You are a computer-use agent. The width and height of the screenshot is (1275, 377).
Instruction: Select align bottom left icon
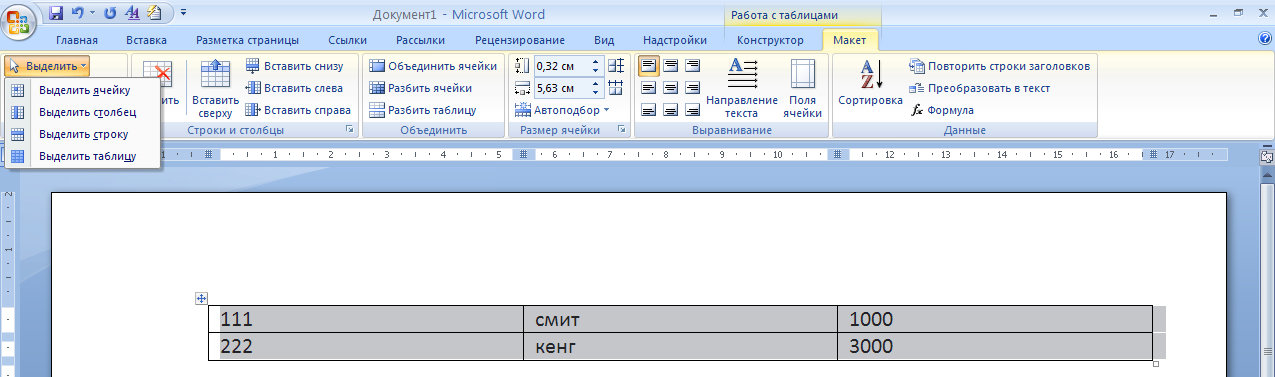pyautogui.click(x=648, y=110)
